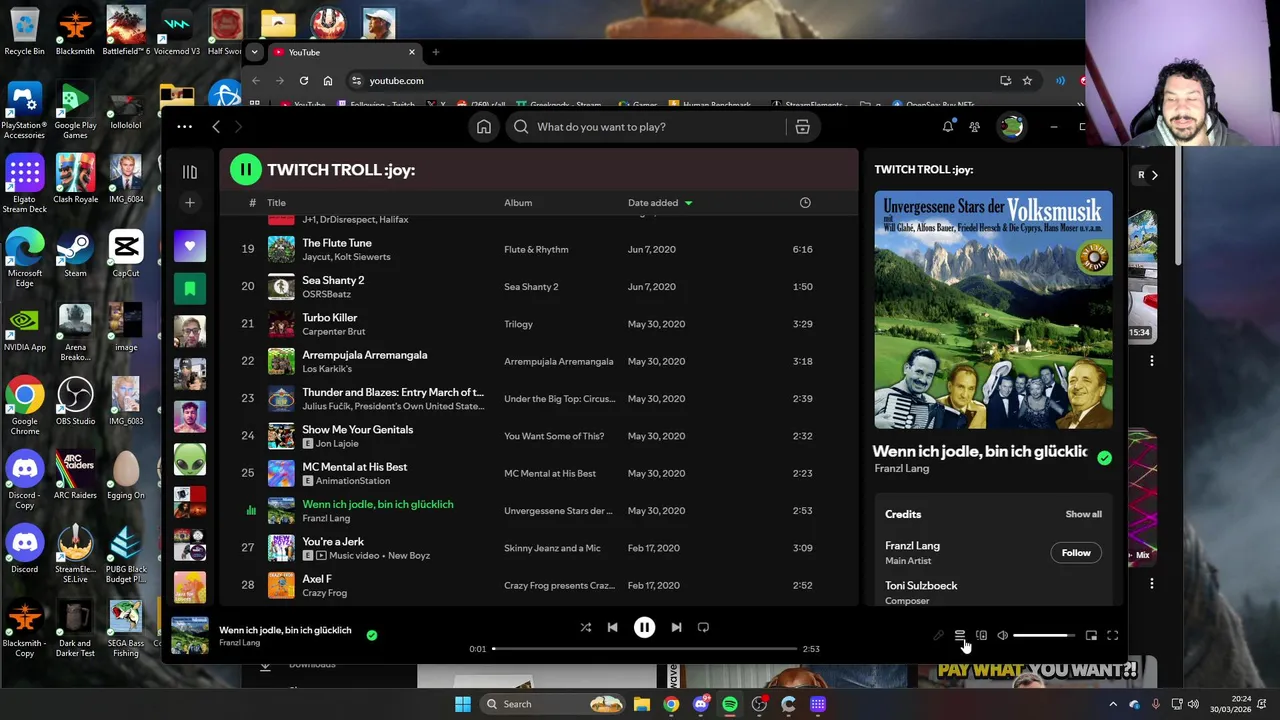Image resolution: width=1280 pixels, height=720 pixels.
Task: Sort by duration clock icon header
Action: pyautogui.click(x=805, y=203)
